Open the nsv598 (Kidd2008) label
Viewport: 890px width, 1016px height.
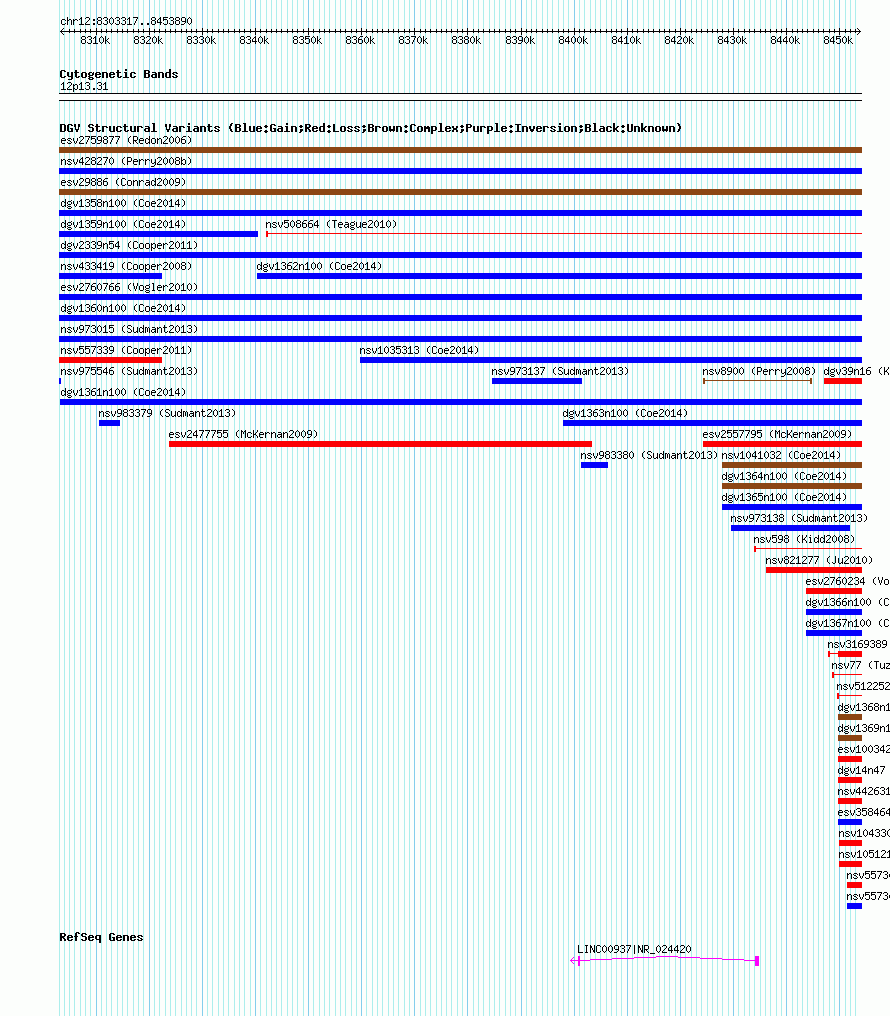[804, 539]
